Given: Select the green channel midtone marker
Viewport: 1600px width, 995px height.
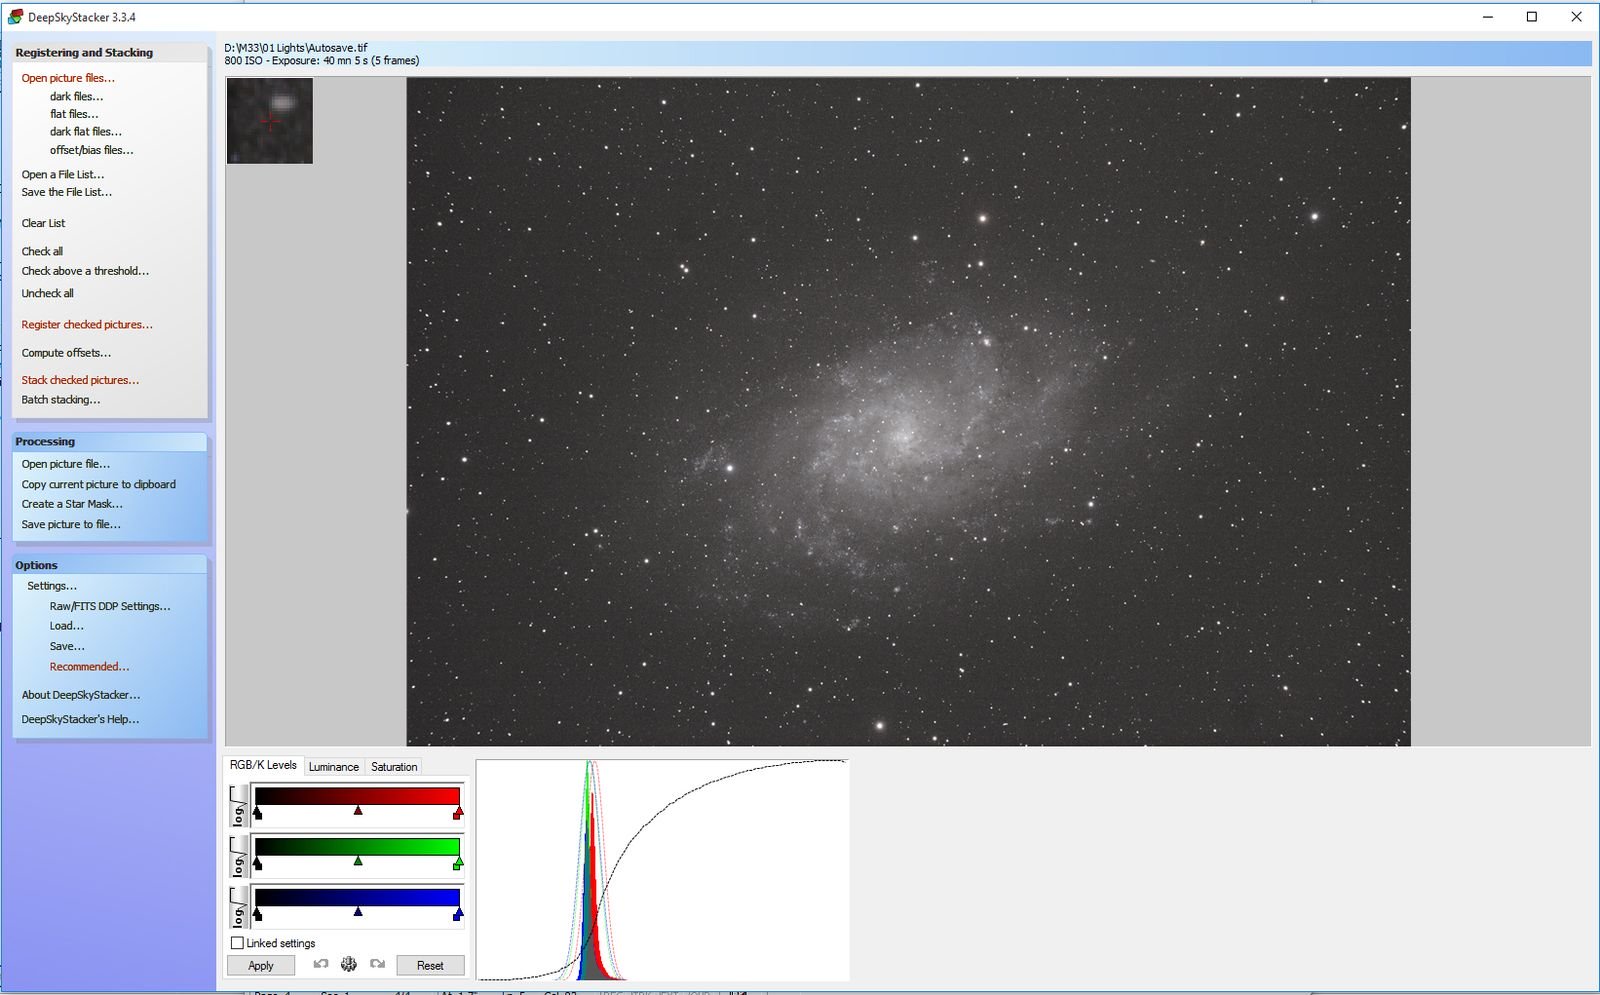Looking at the screenshot, I should click(358, 861).
